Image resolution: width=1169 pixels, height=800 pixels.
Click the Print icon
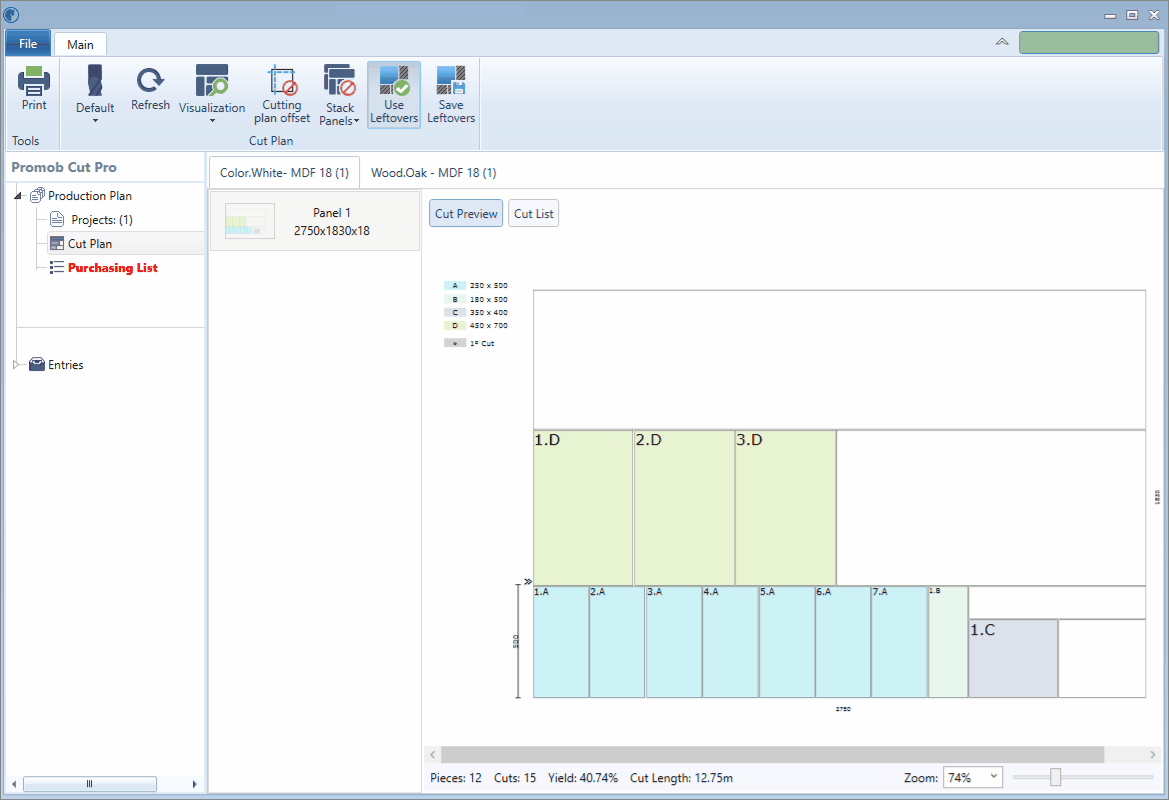pos(34,81)
